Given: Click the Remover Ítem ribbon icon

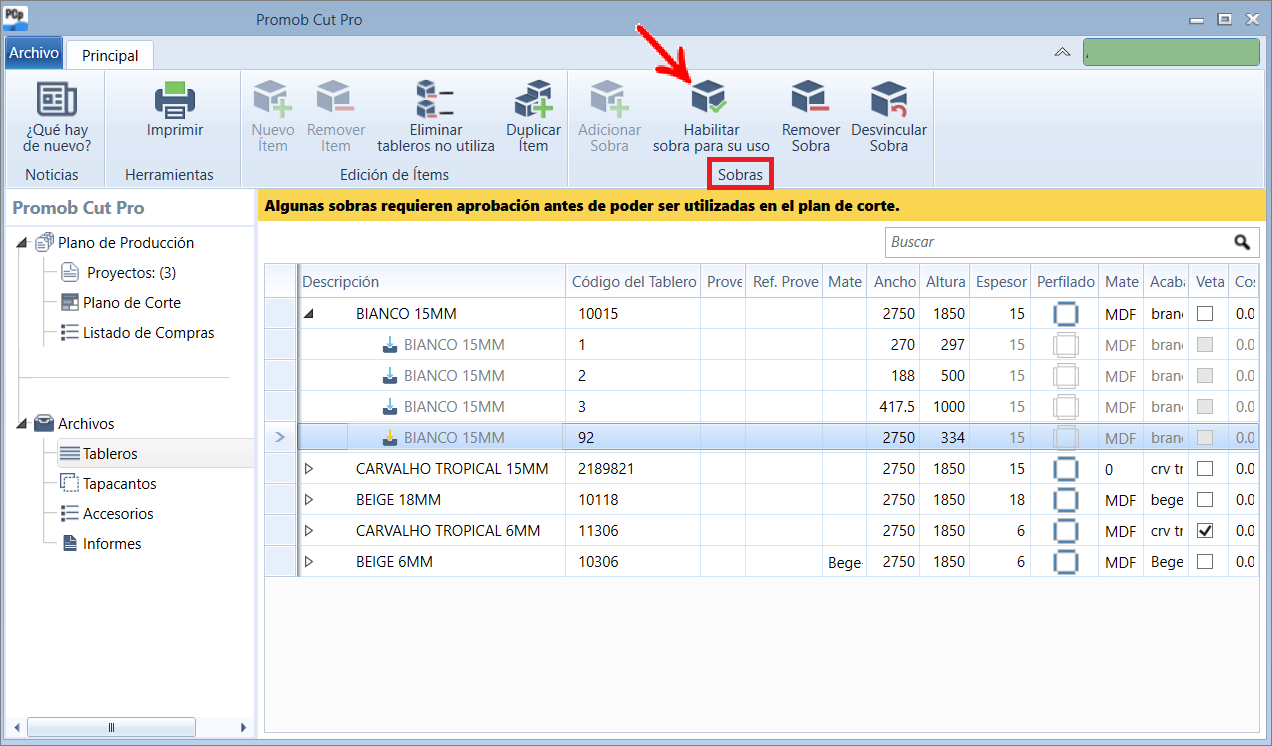Looking at the screenshot, I should coord(336,99).
